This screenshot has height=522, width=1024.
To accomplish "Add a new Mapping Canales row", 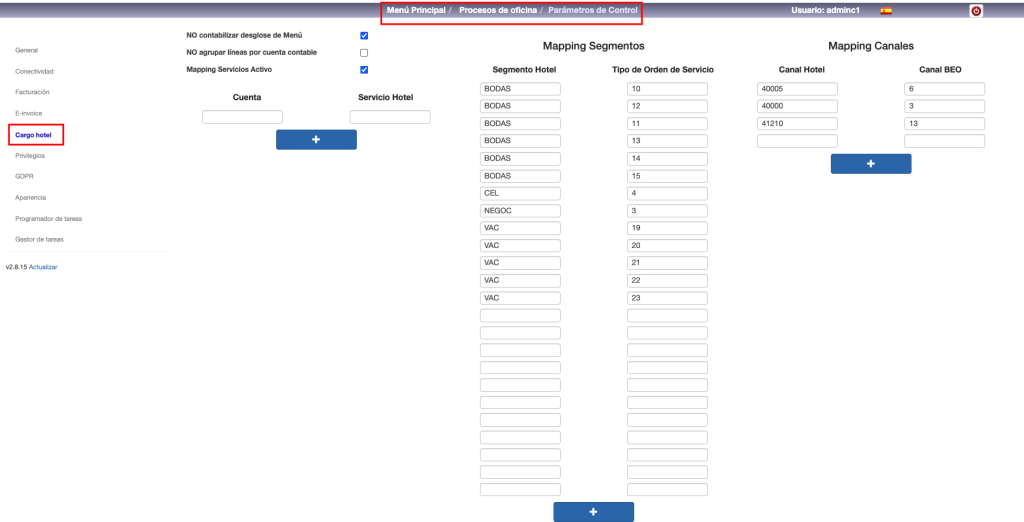I will (870, 164).
